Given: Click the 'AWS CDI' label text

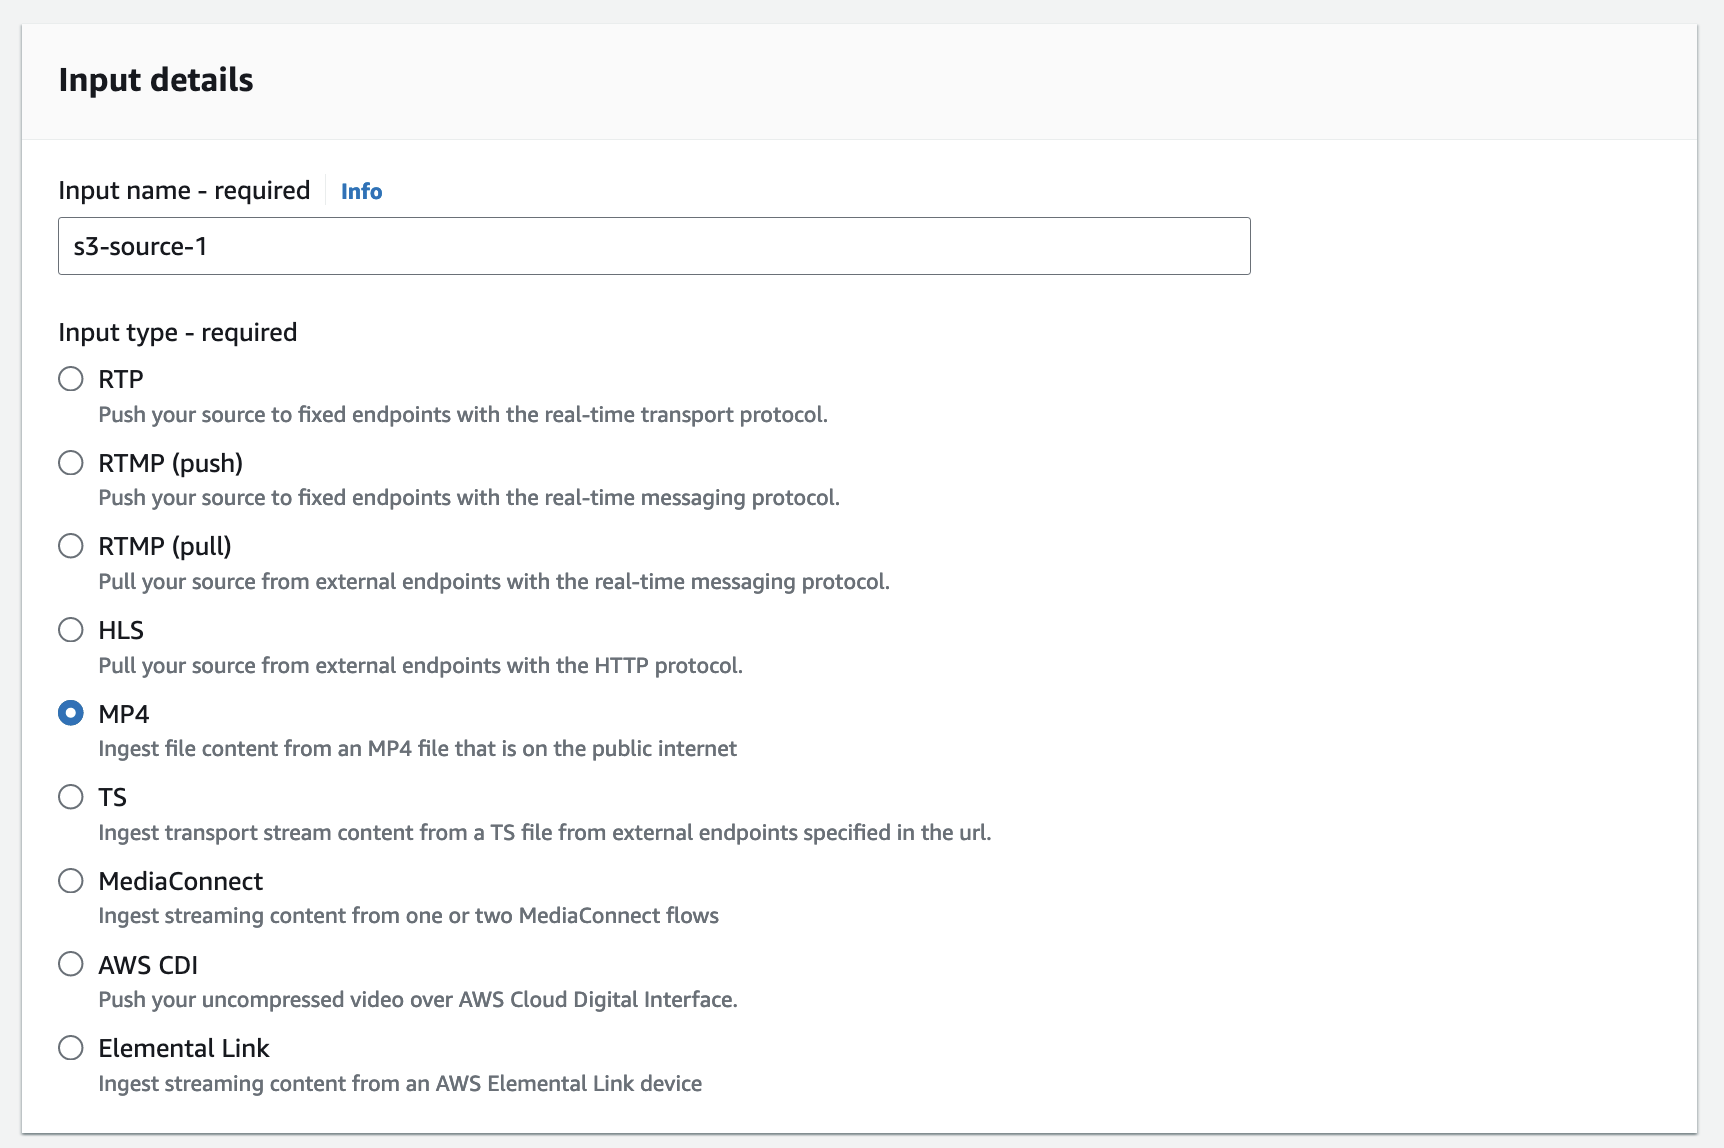Looking at the screenshot, I should (148, 965).
